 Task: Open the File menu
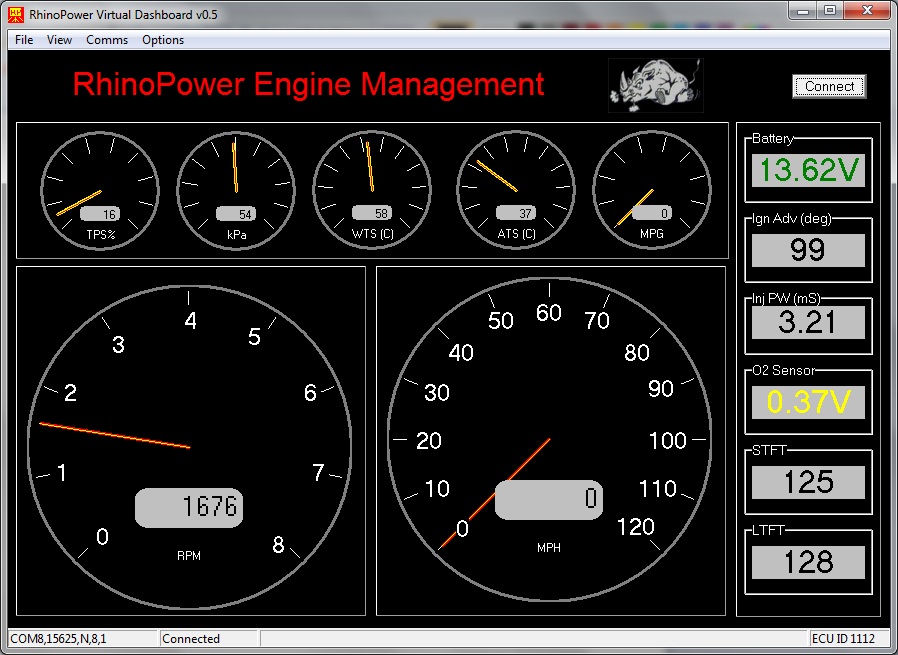(x=24, y=40)
